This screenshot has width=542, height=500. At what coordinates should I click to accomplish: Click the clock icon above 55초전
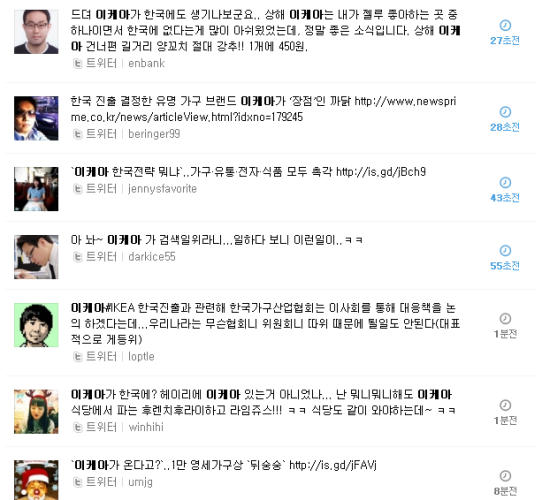(505, 251)
